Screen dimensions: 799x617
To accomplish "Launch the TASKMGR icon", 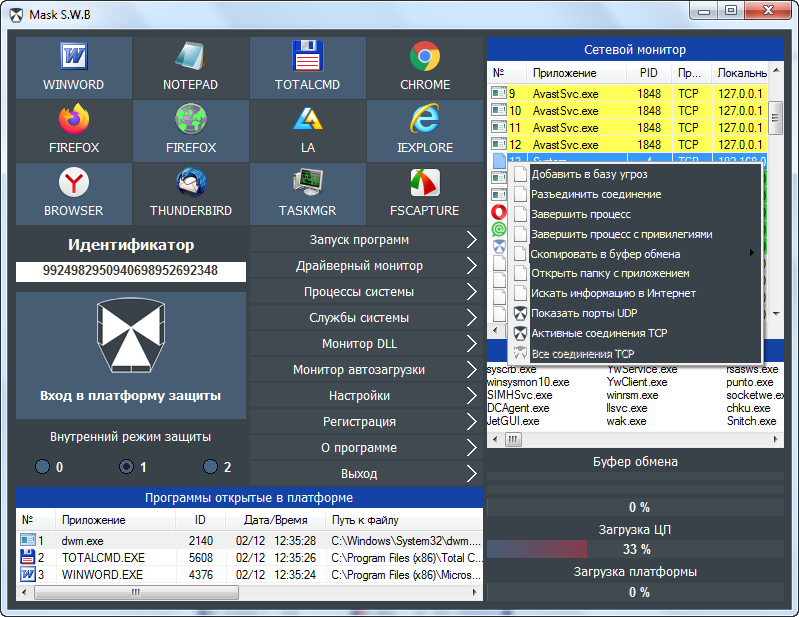I will pos(307,193).
